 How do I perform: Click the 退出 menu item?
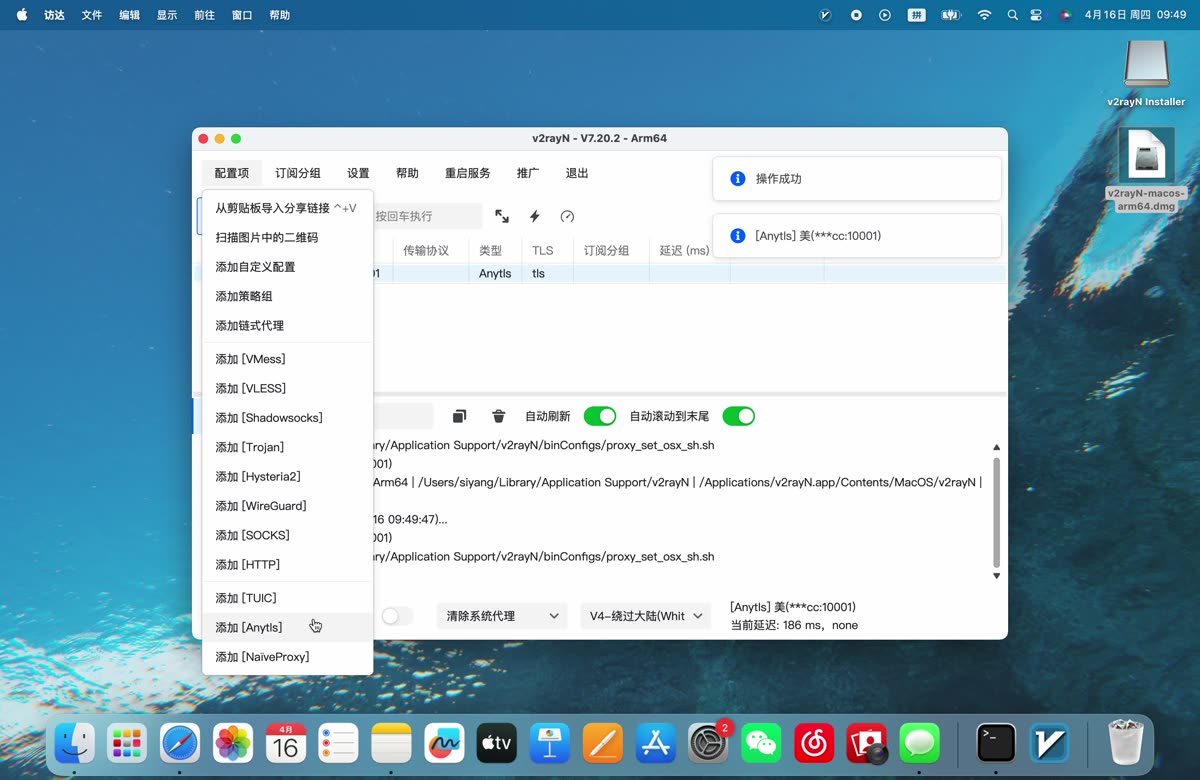[x=577, y=173]
